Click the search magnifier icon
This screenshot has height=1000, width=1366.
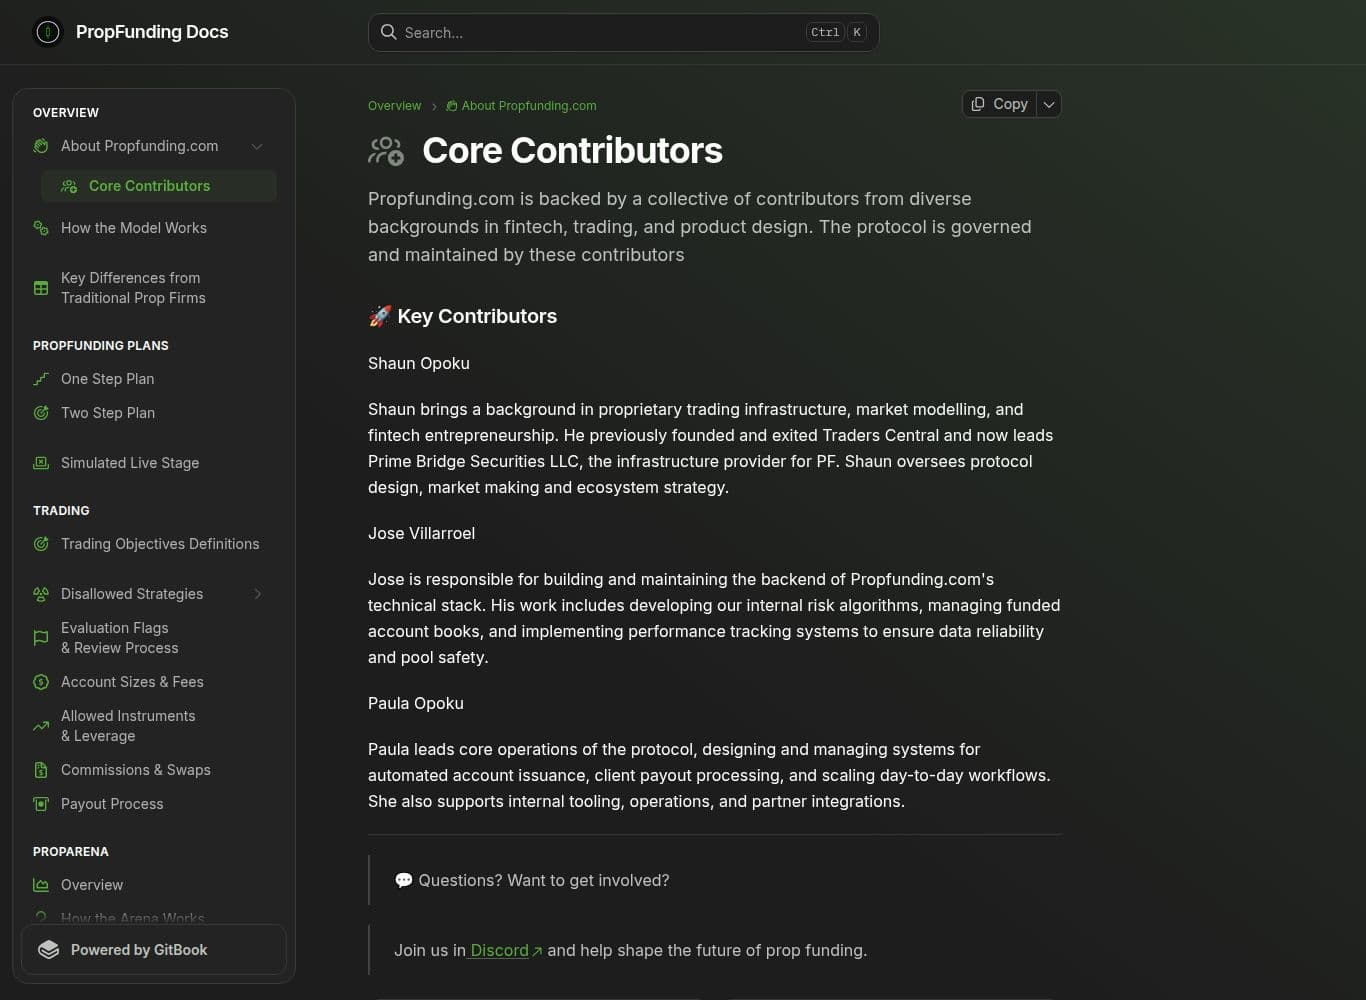[388, 32]
